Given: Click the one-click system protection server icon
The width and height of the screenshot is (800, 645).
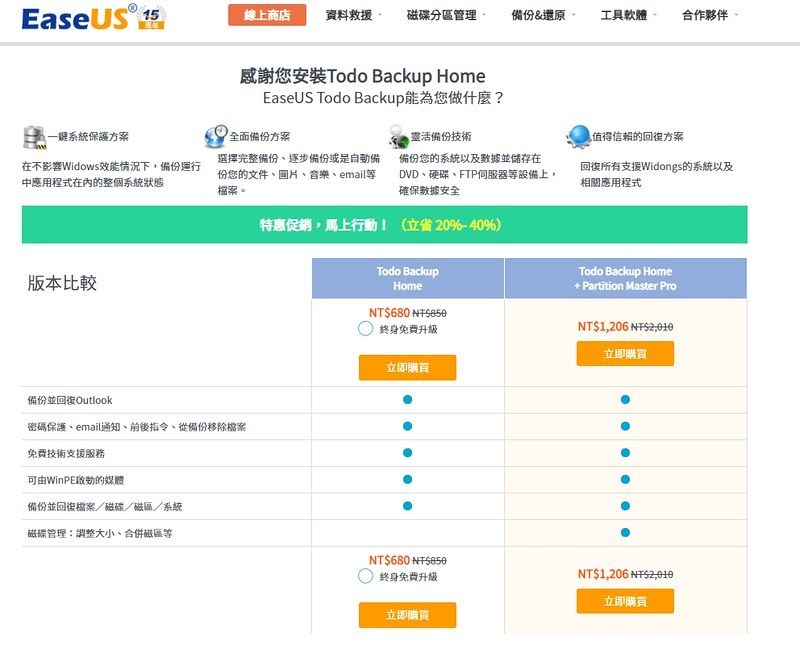Looking at the screenshot, I should 34,137.
